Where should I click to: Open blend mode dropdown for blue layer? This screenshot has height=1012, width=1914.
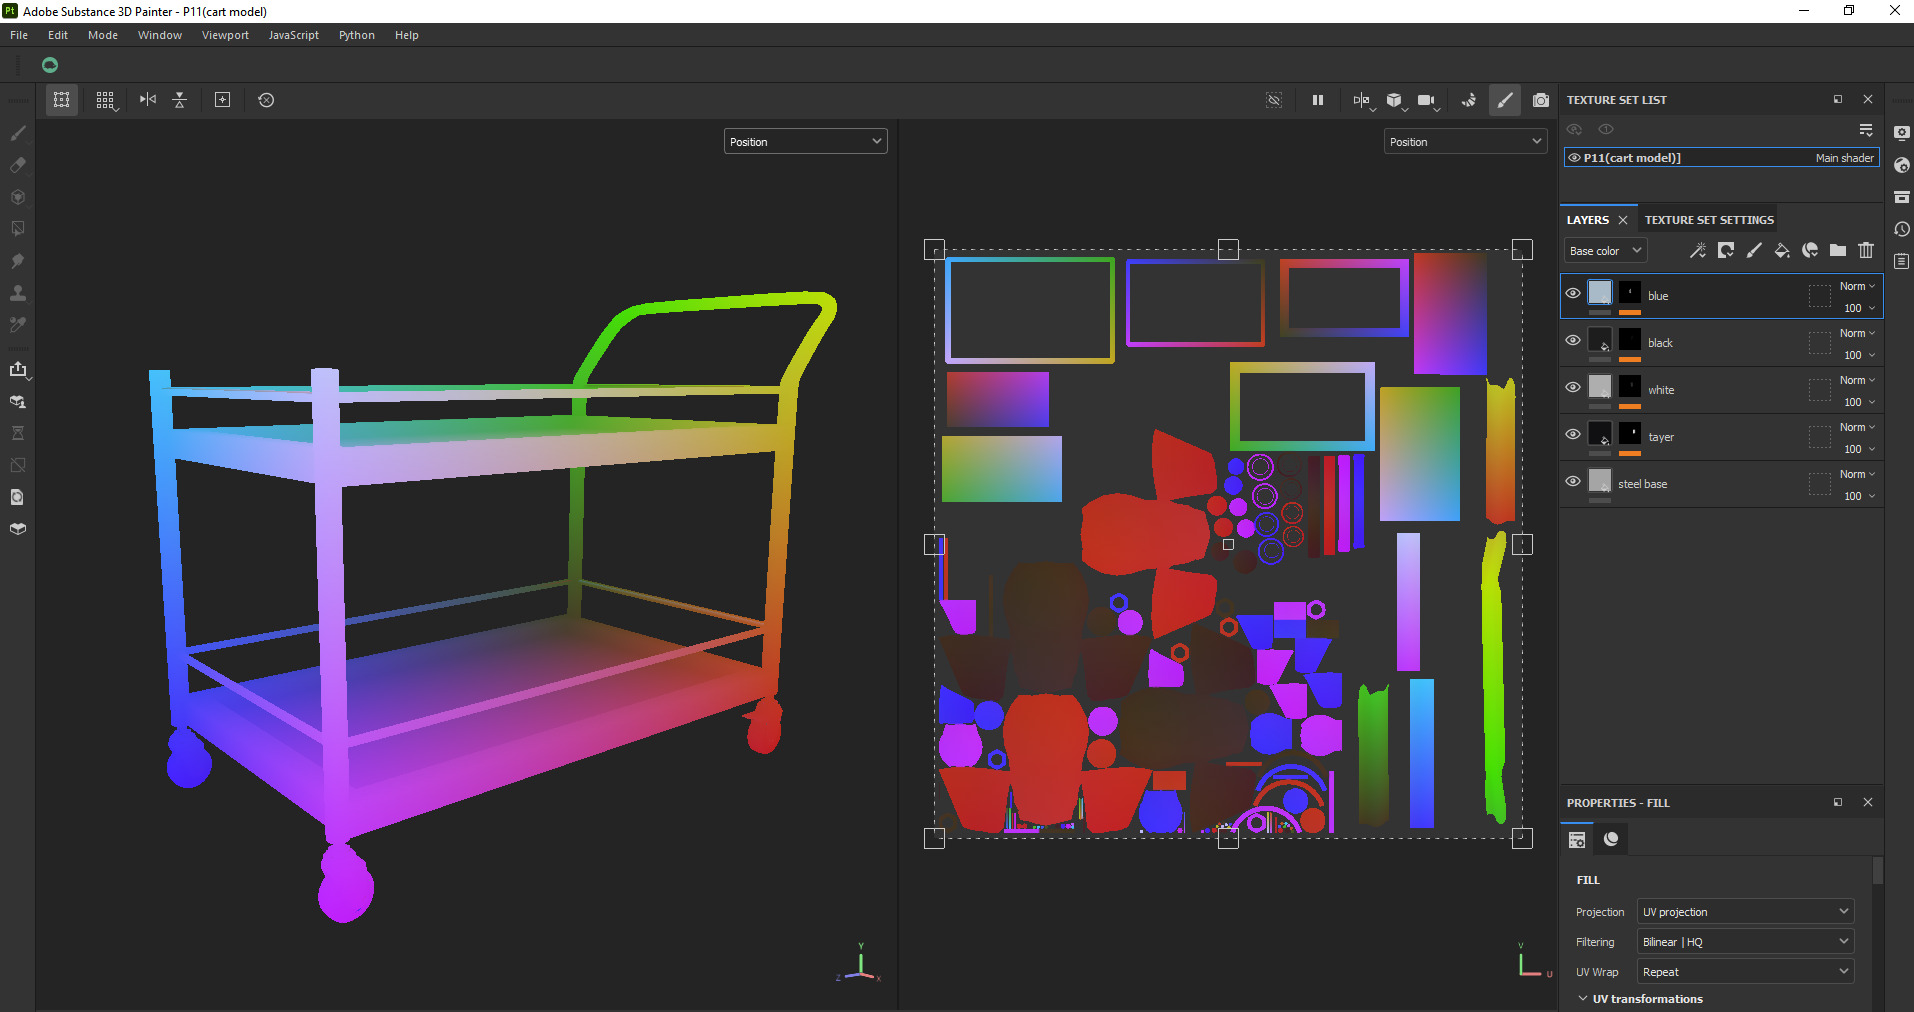tap(1858, 286)
